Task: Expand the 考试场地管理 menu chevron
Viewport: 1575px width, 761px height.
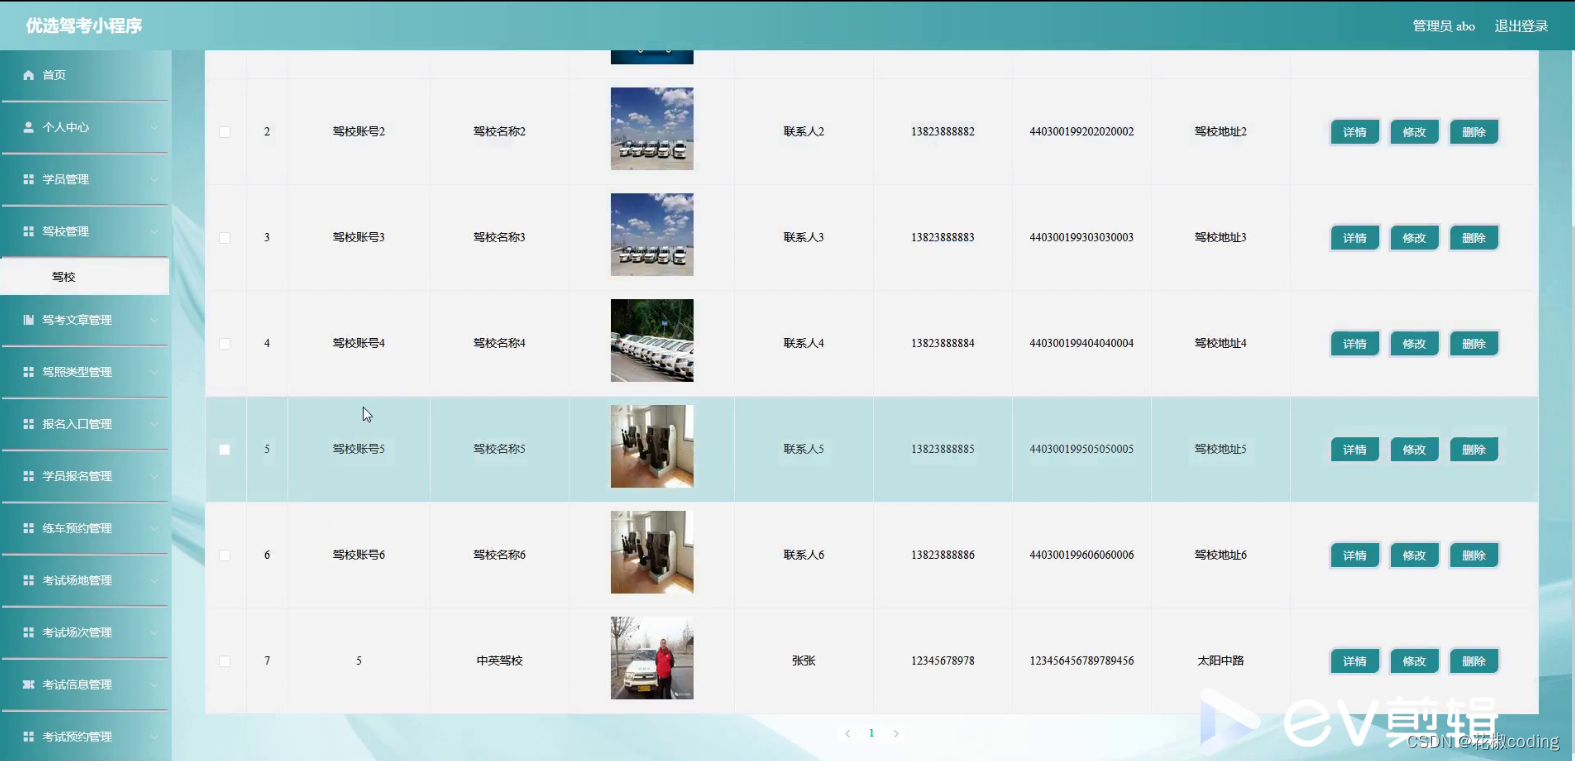Action: [154, 580]
